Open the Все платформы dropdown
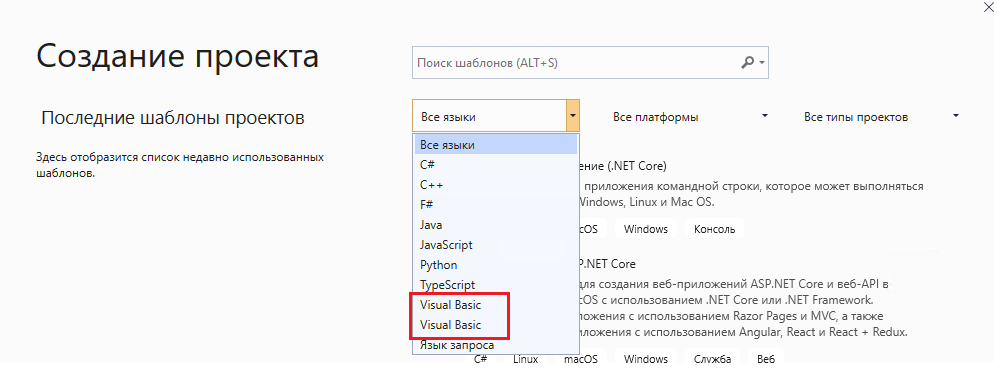 pyautogui.click(x=690, y=117)
